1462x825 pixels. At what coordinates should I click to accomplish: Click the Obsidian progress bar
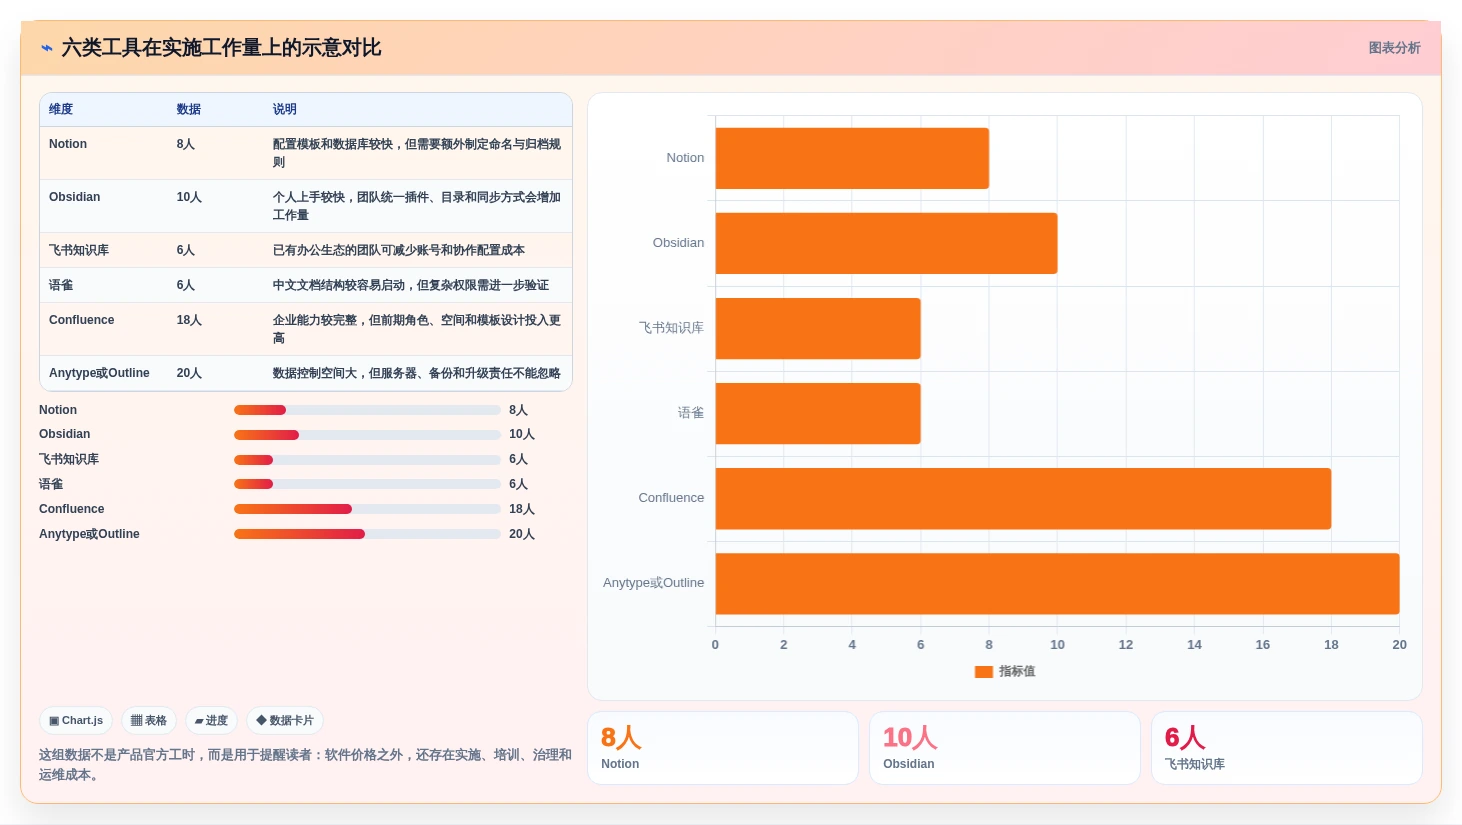pos(367,435)
